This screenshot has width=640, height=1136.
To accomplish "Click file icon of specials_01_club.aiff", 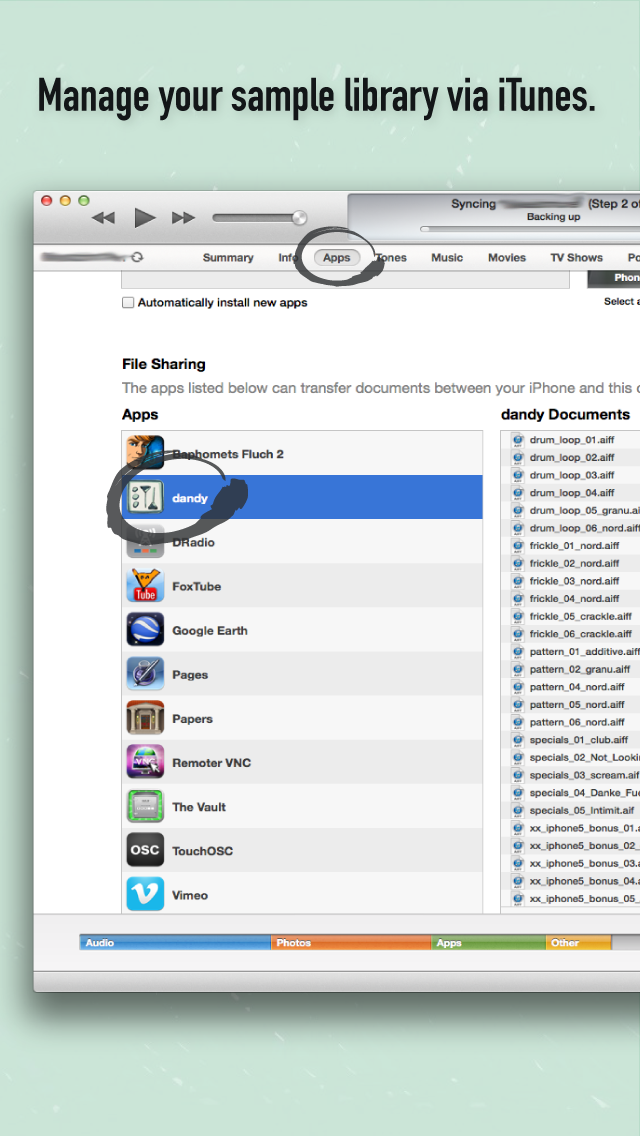I will [518, 740].
